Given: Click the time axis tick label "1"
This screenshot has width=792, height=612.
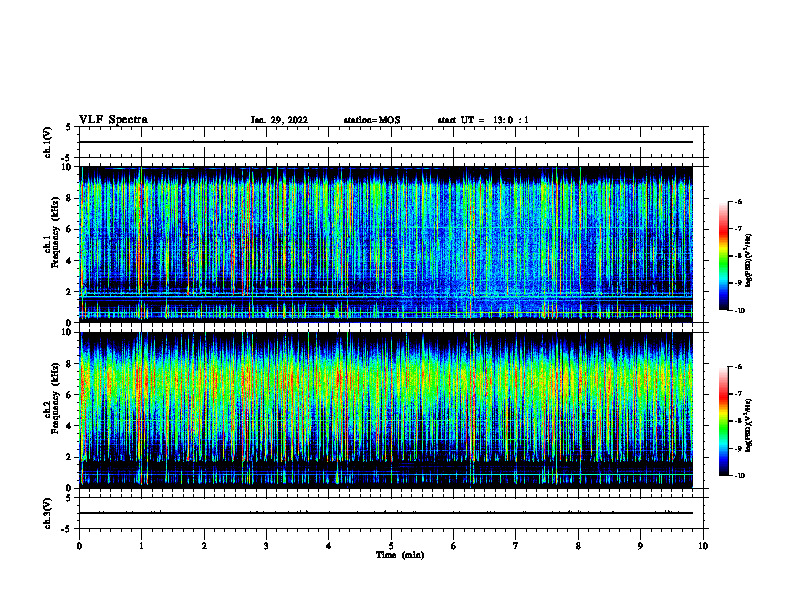Looking at the screenshot, I should pyautogui.click(x=141, y=546).
